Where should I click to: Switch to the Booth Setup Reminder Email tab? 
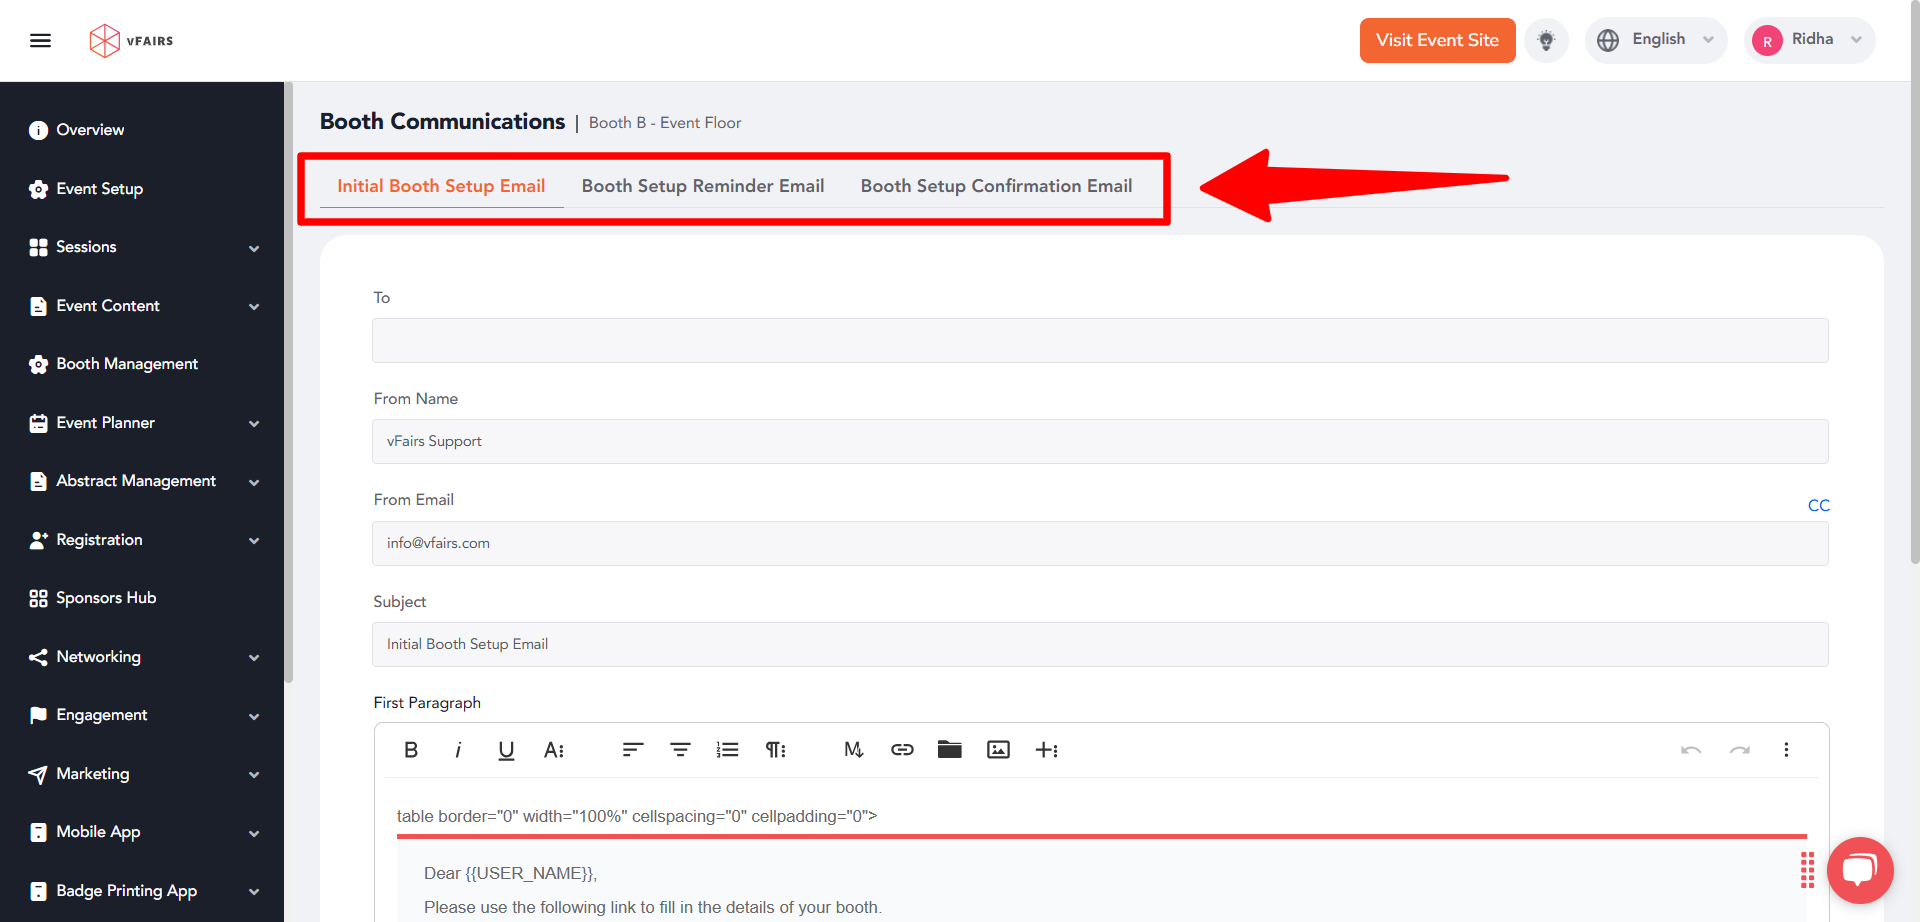[x=703, y=185]
